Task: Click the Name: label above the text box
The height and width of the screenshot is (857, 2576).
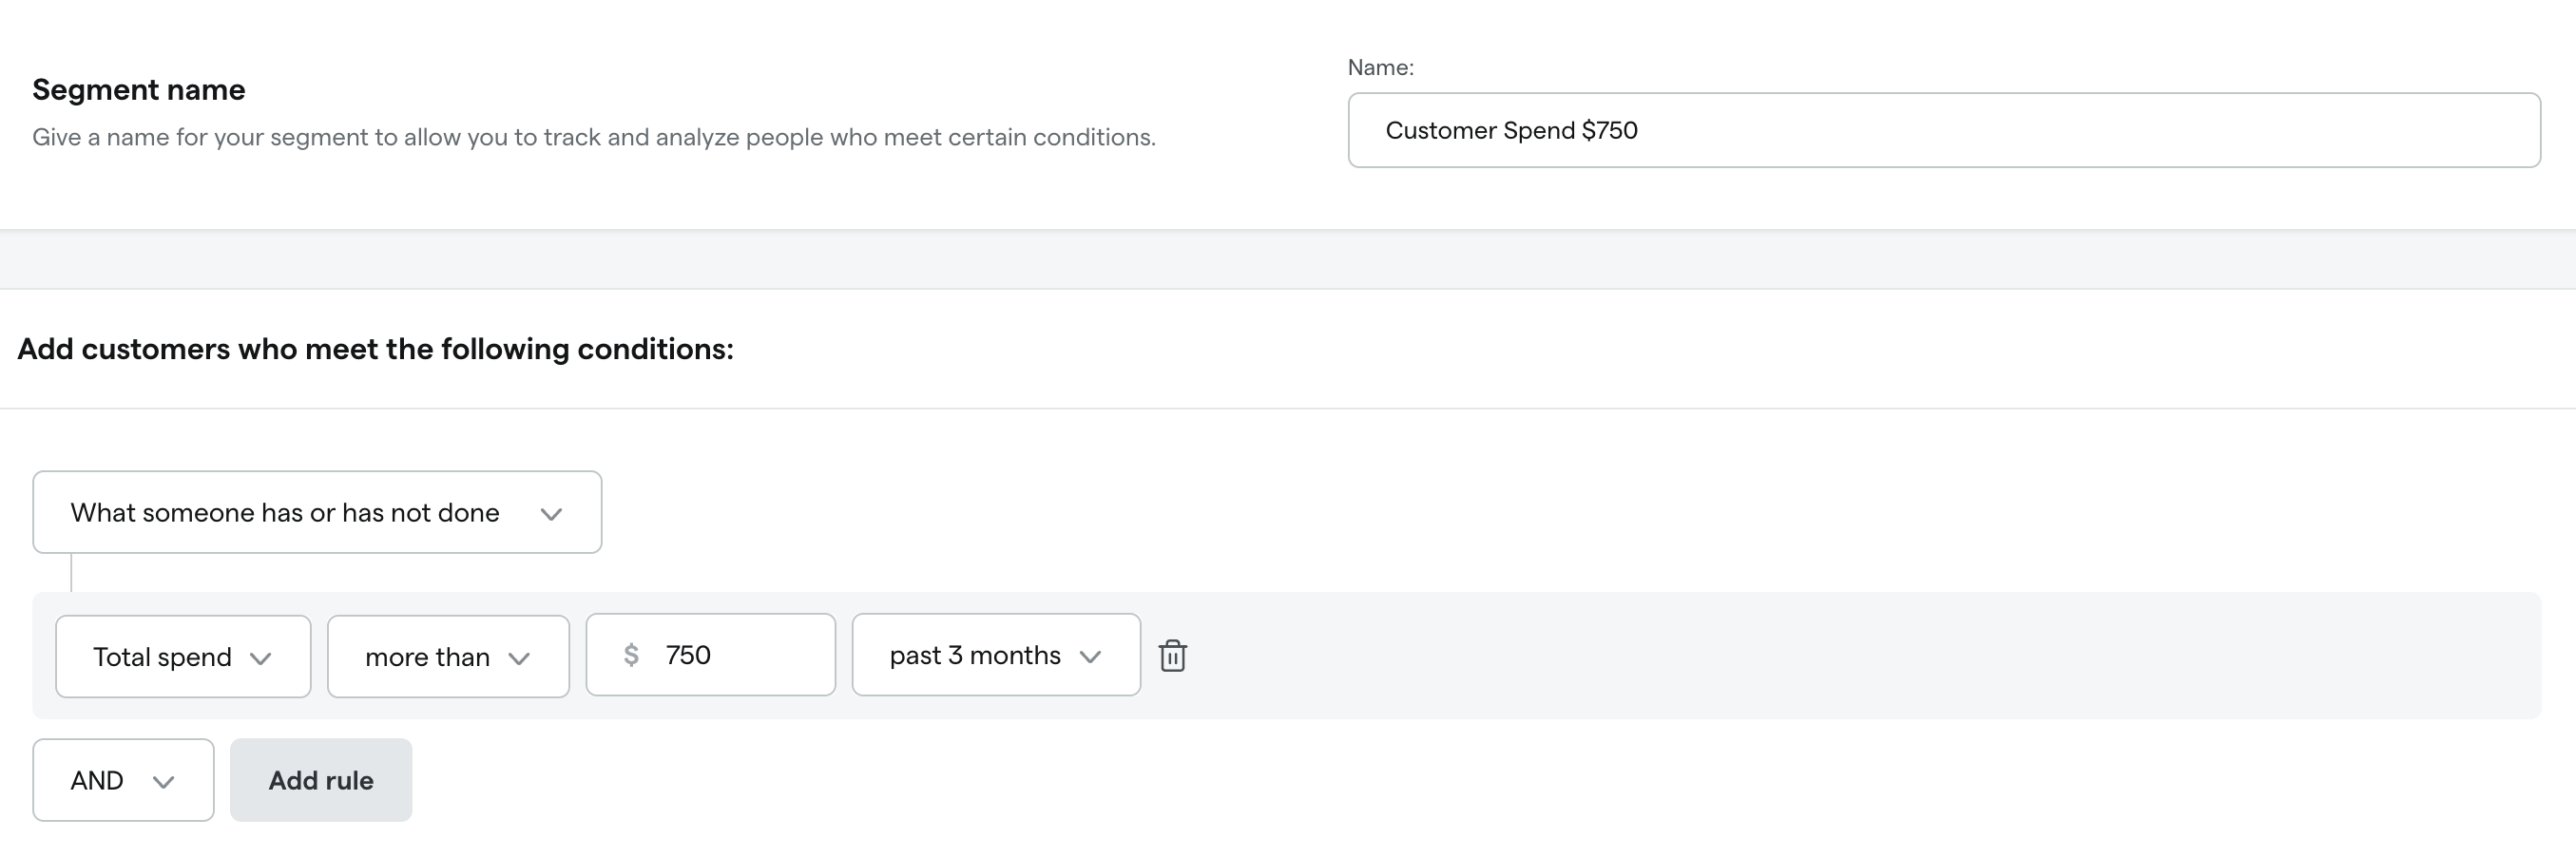Action: [x=1381, y=67]
